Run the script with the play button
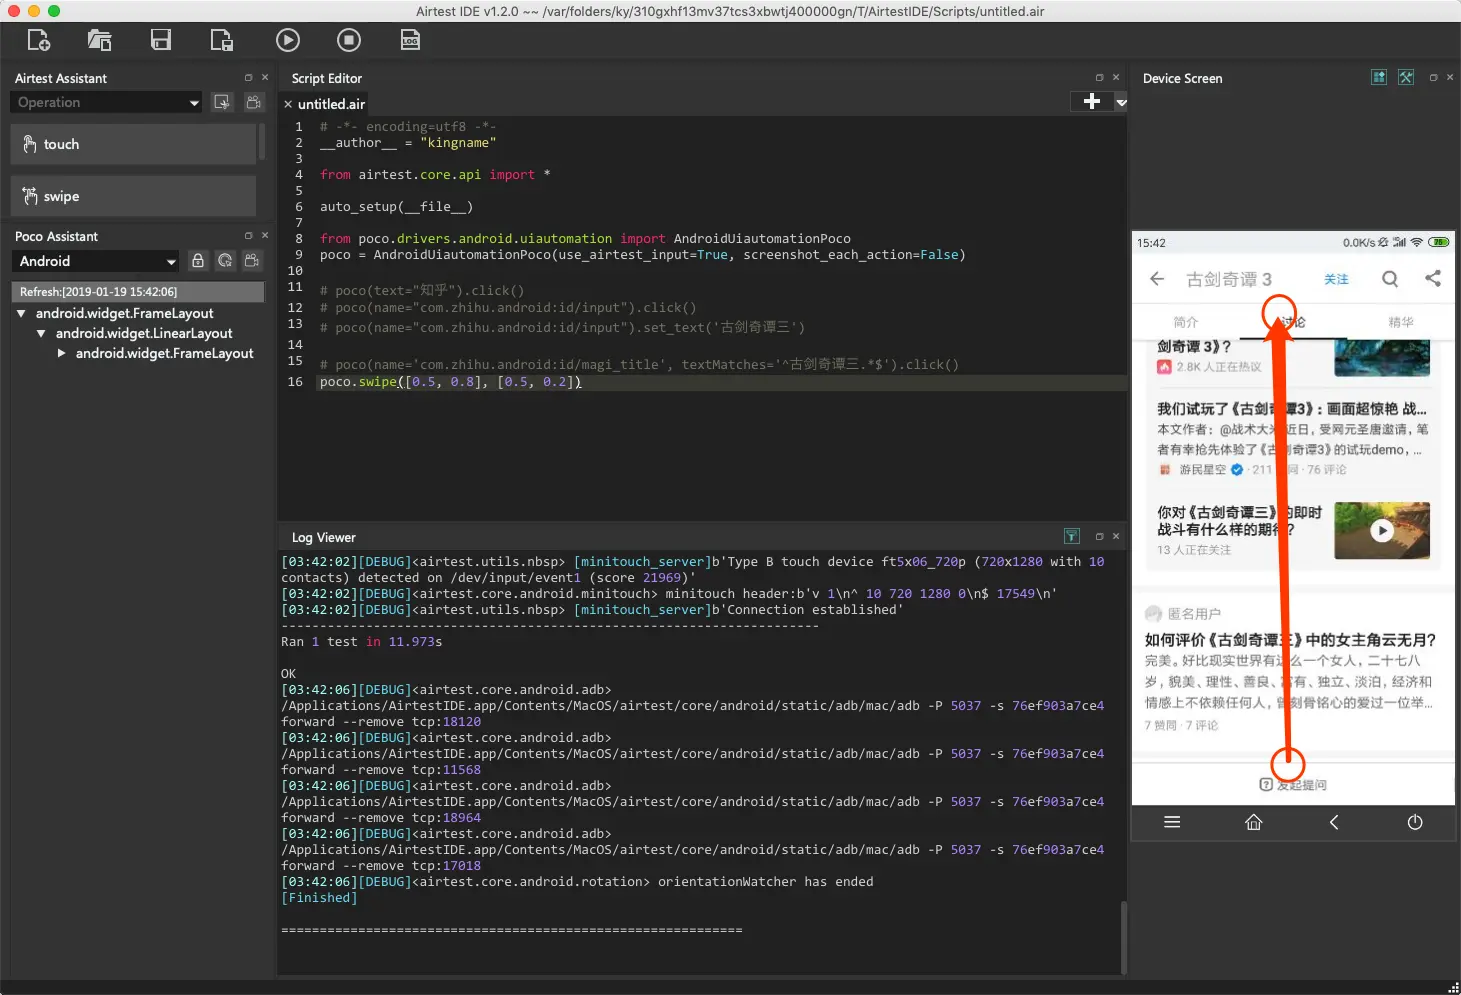 coord(288,40)
